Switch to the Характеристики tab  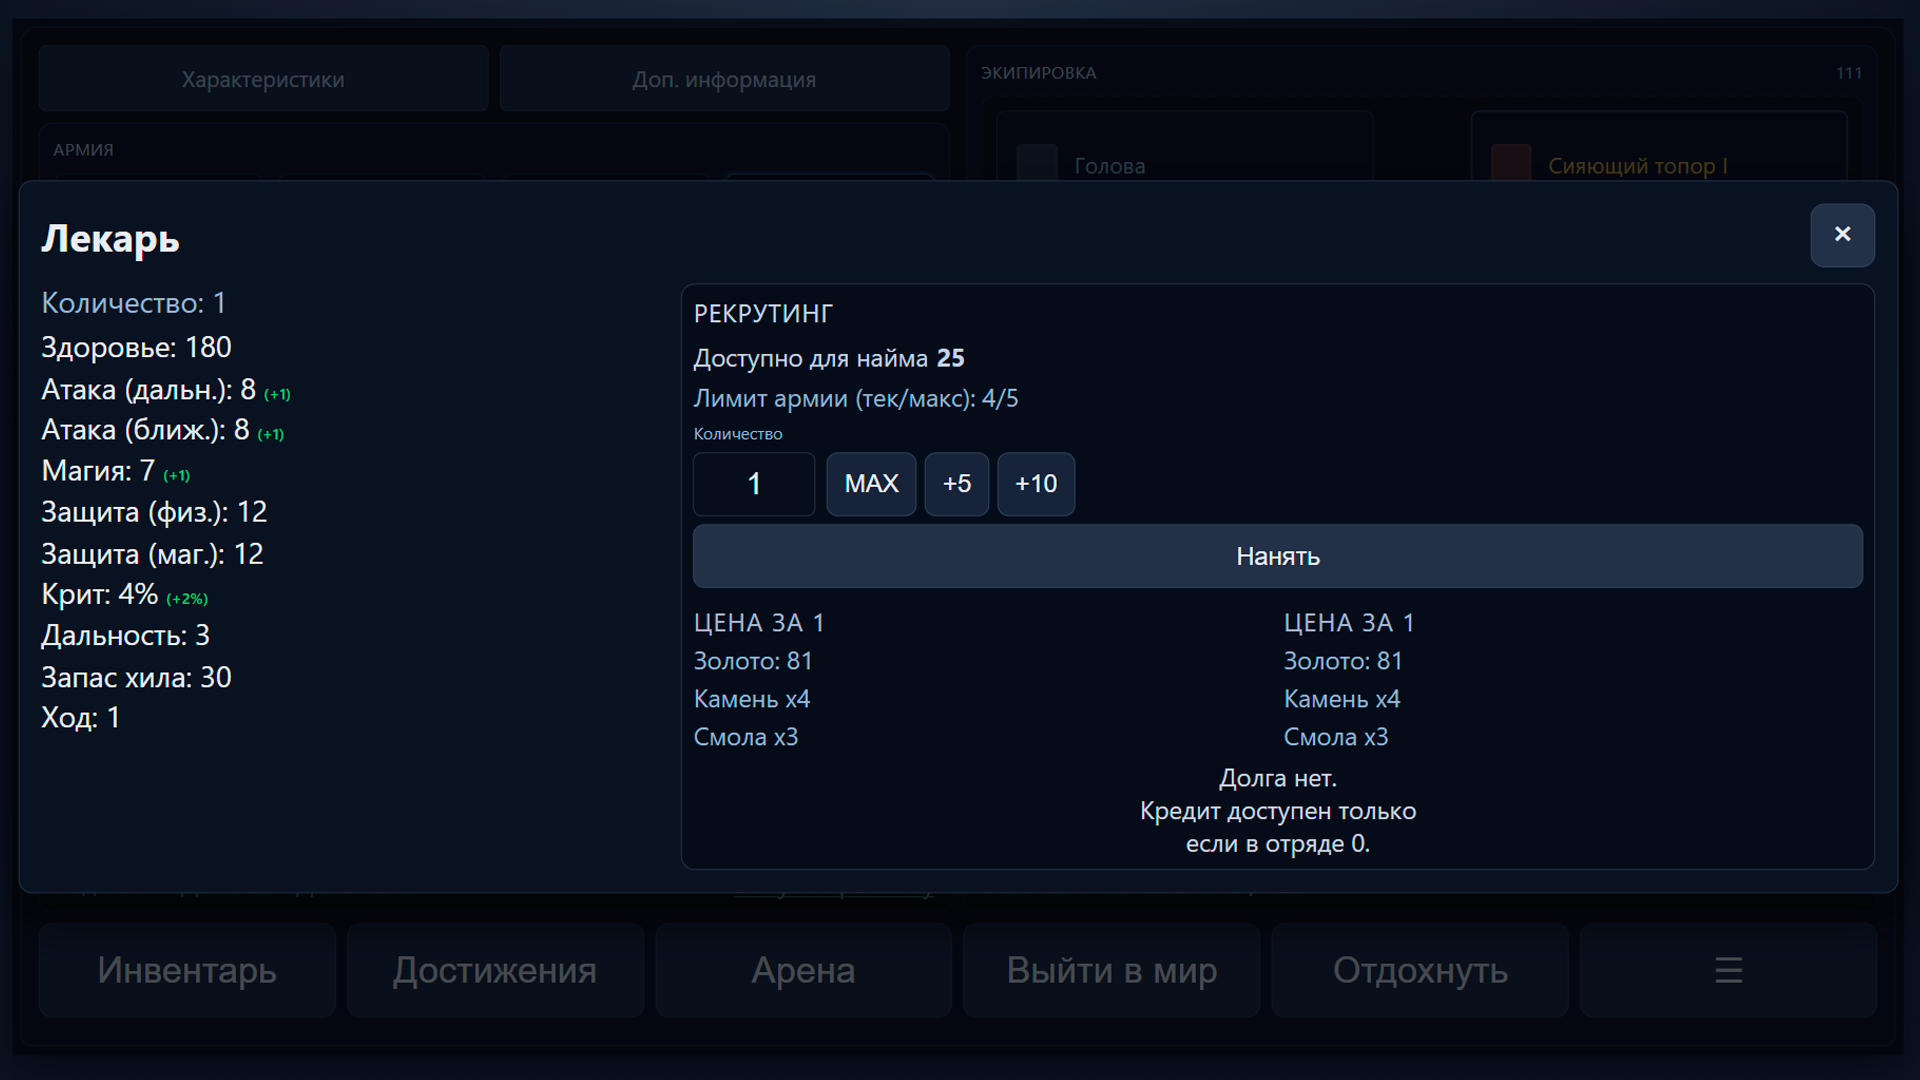(x=262, y=78)
